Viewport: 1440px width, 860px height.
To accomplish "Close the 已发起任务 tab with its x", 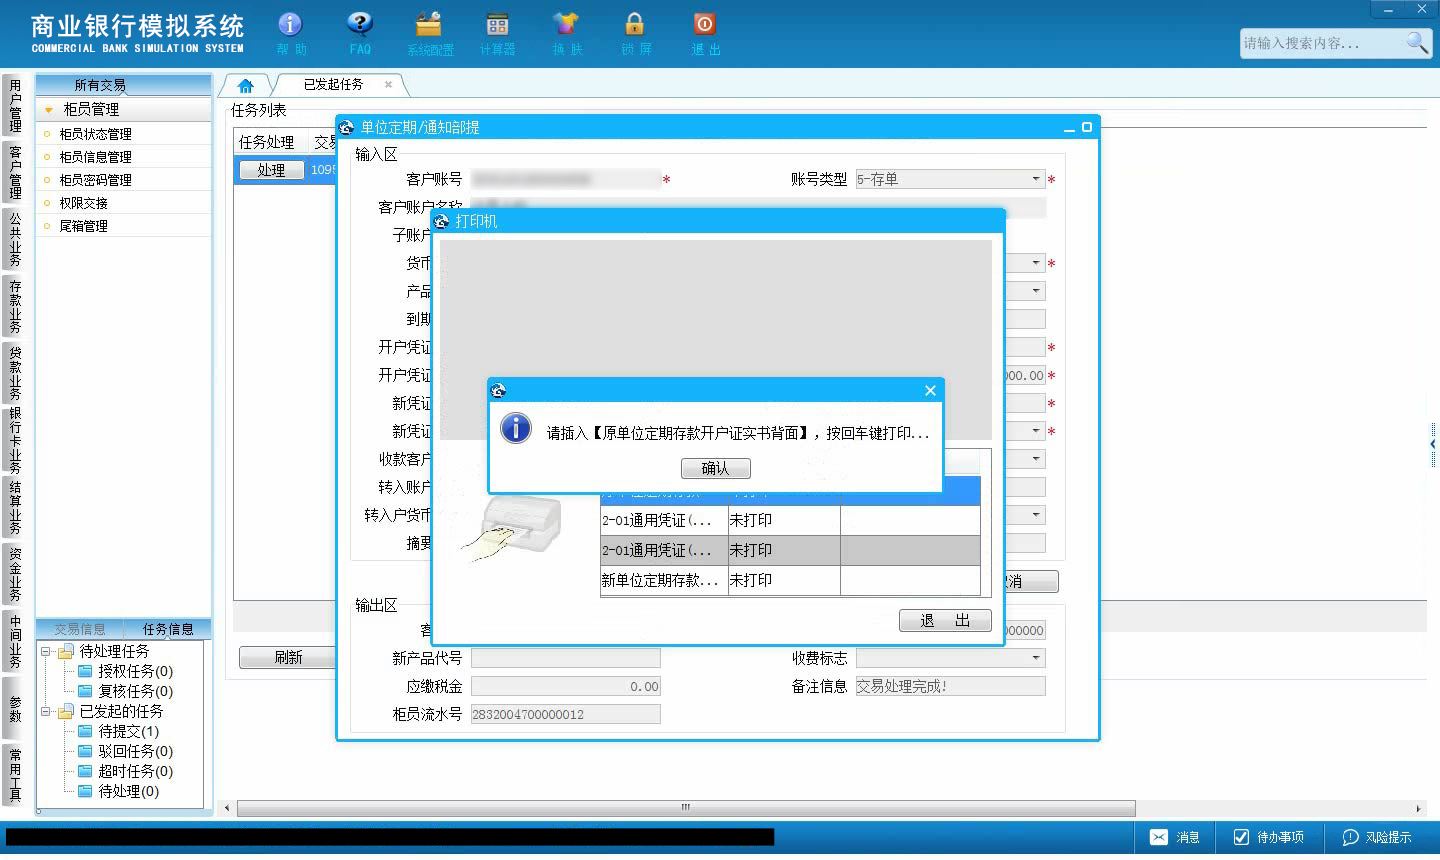I will [388, 85].
